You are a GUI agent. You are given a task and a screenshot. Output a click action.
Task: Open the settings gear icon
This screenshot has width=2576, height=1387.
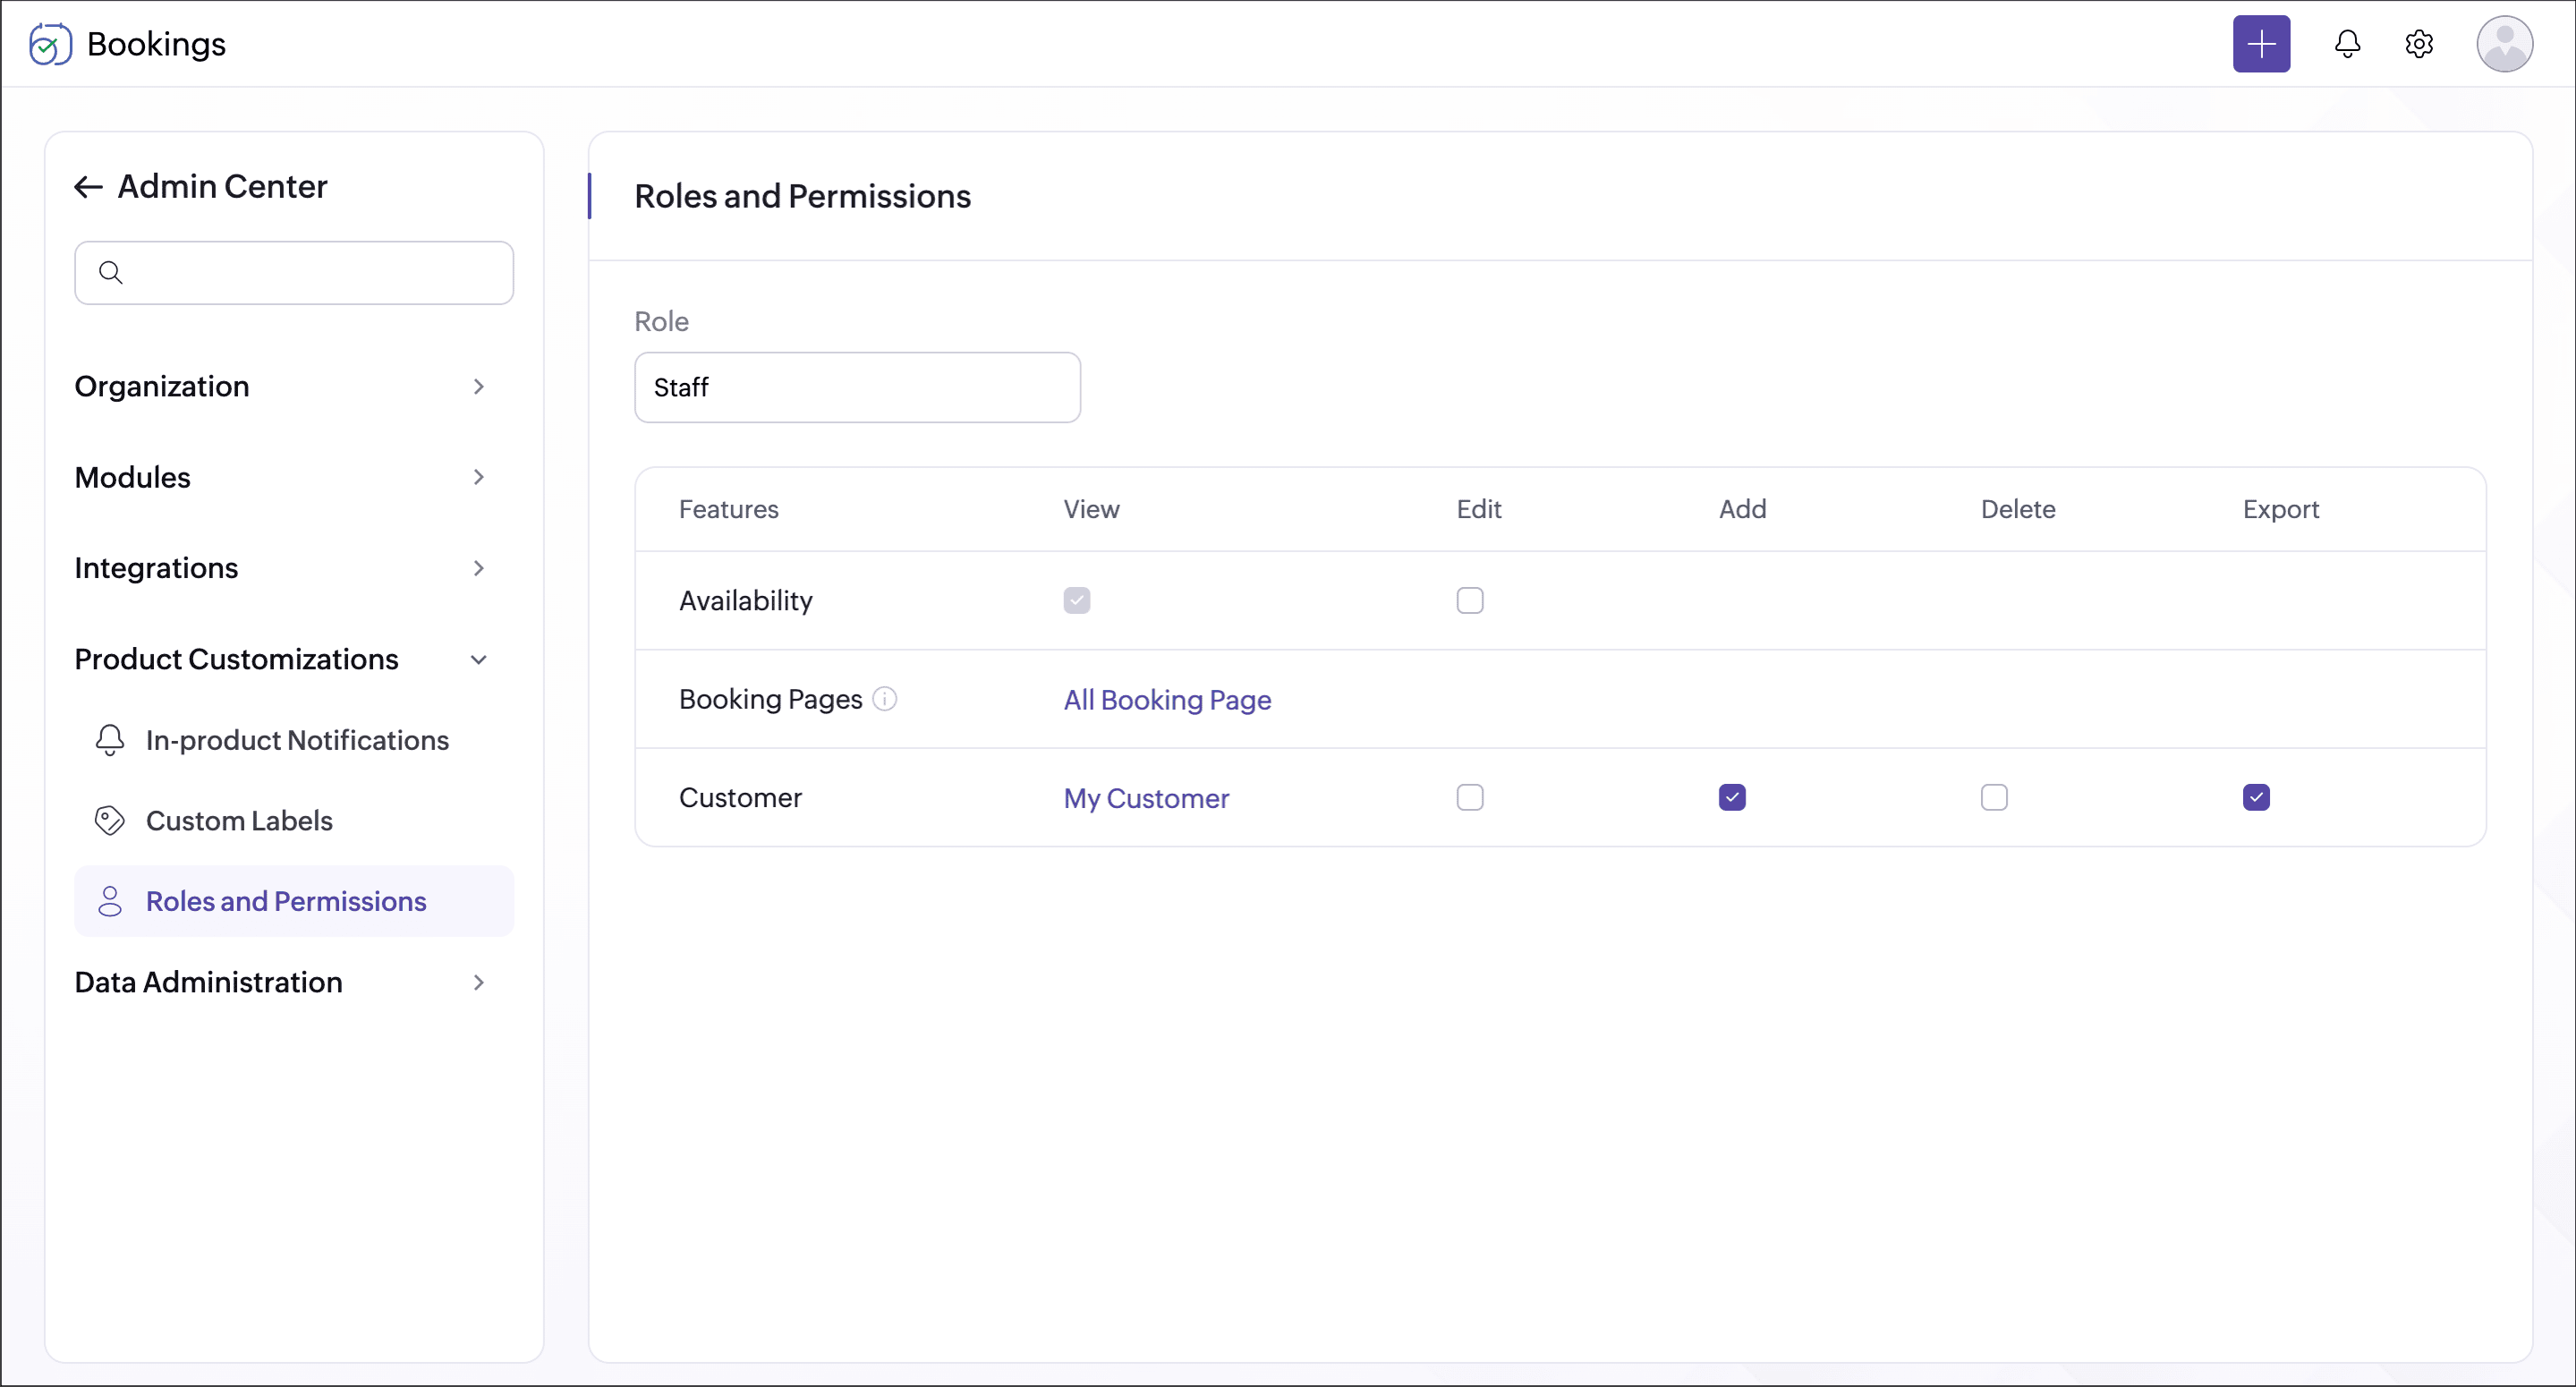[2418, 44]
